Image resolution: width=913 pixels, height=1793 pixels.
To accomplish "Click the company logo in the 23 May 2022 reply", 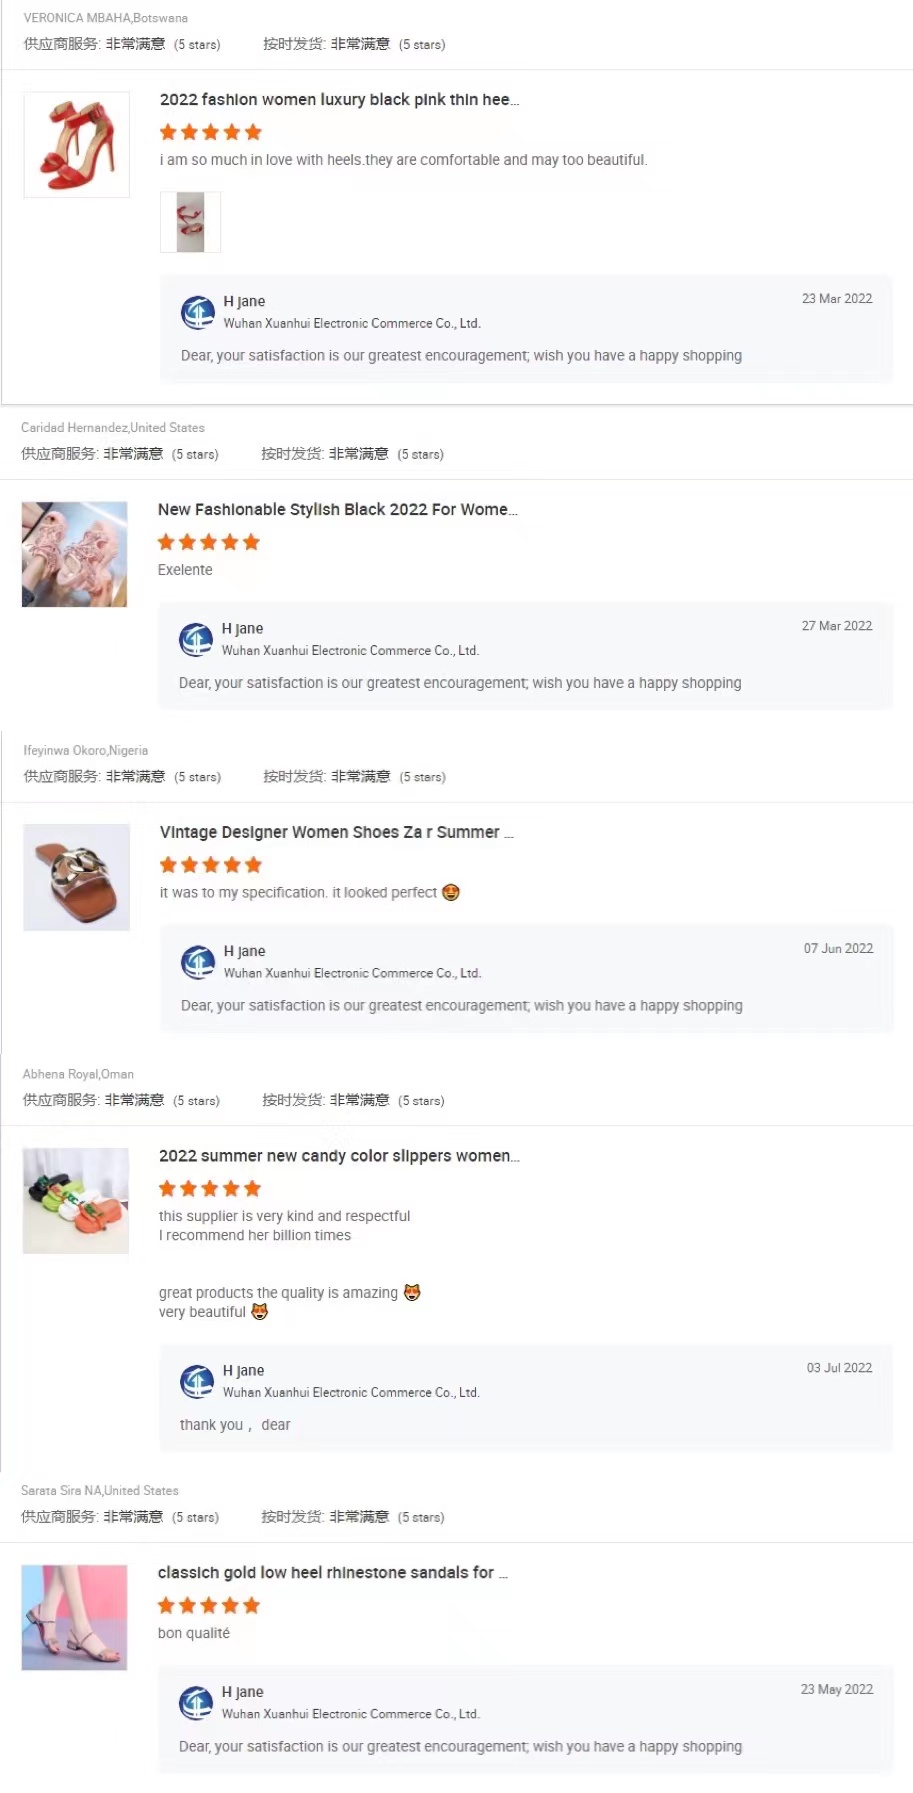I will click(196, 1702).
